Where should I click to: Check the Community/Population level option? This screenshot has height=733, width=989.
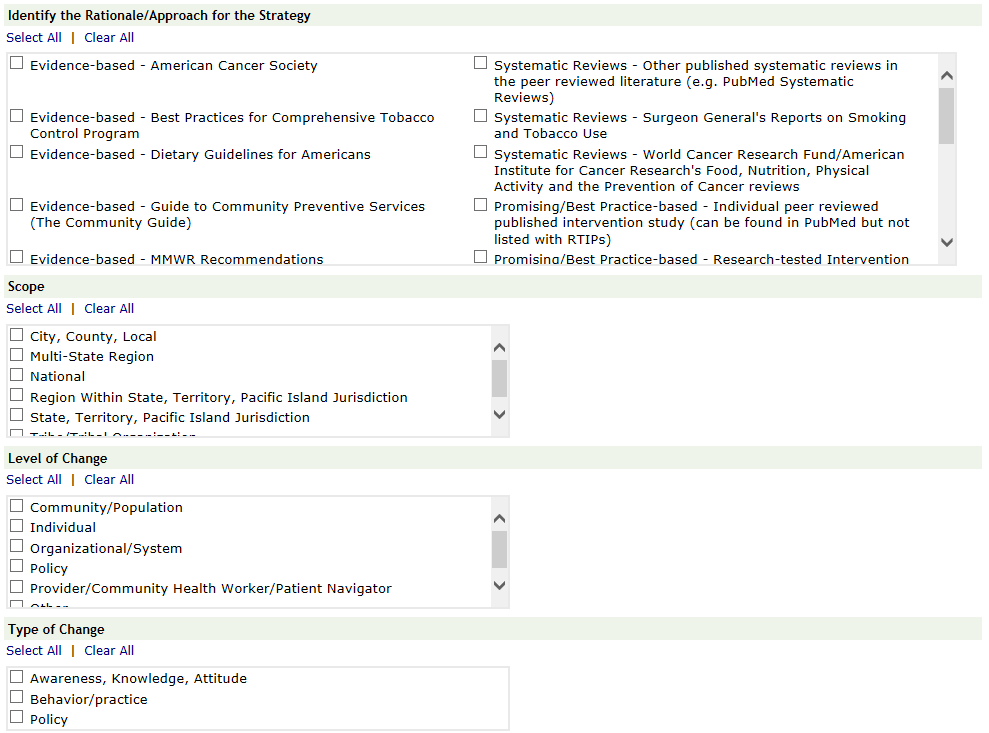17,506
